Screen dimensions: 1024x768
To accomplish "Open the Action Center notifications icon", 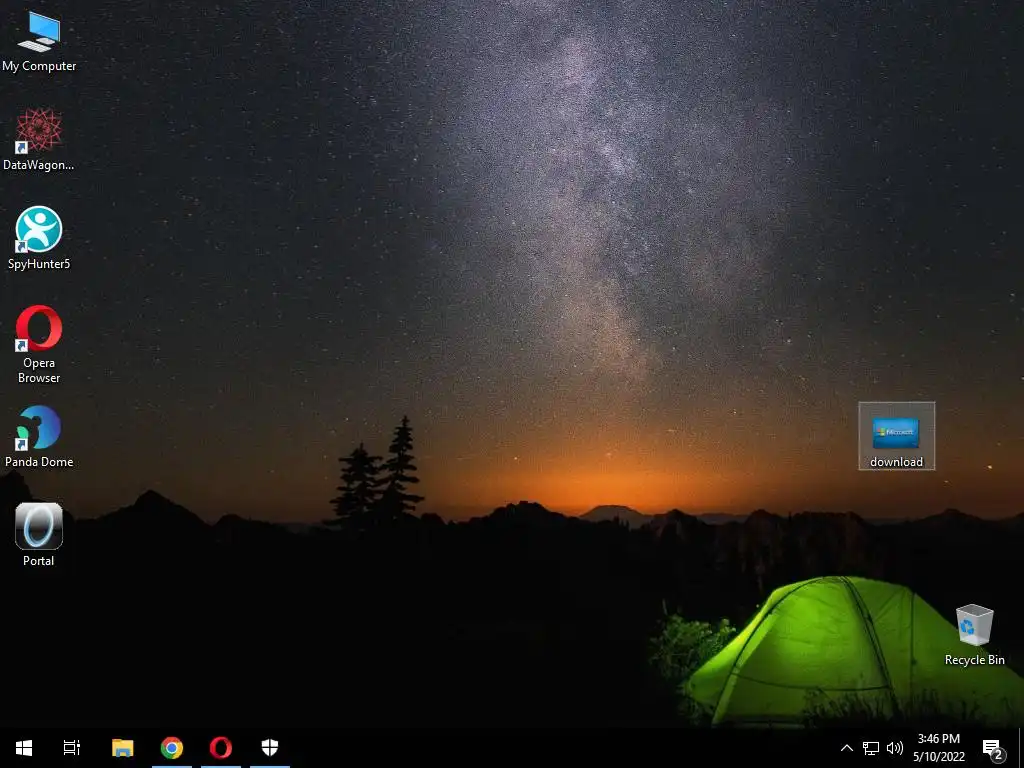I will tap(992, 748).
